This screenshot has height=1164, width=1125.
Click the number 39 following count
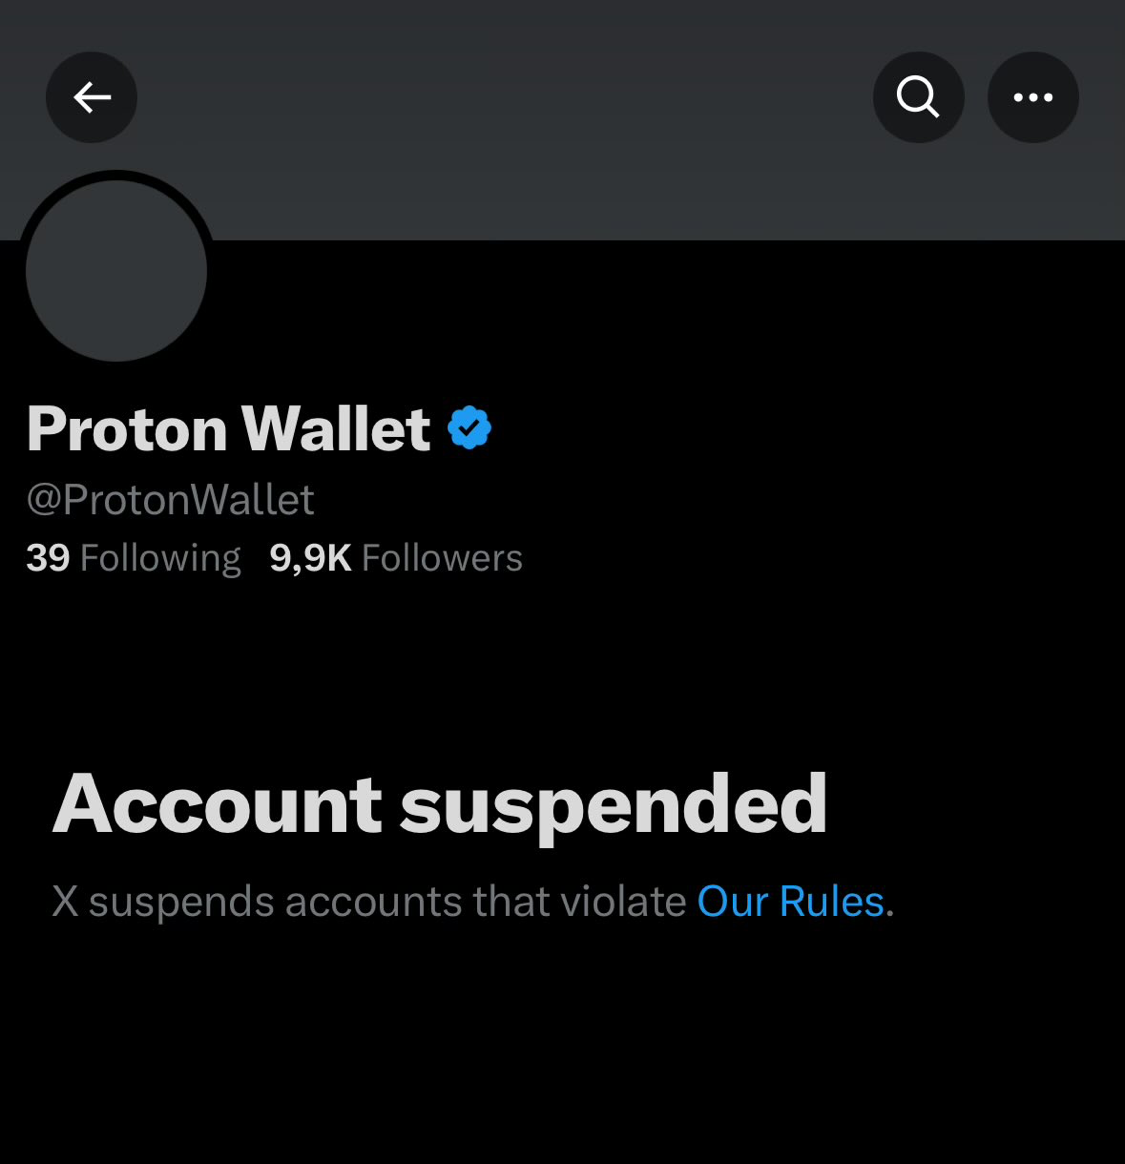[48, 558]
